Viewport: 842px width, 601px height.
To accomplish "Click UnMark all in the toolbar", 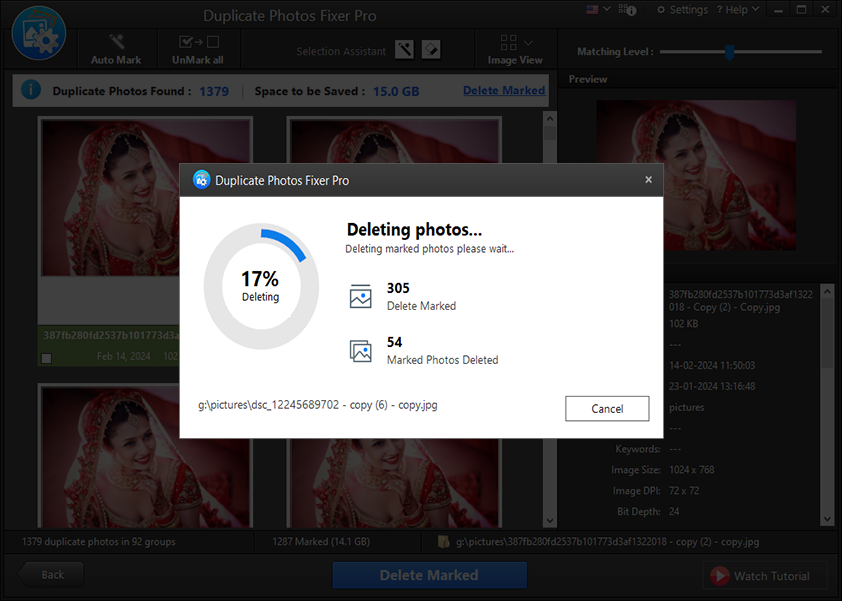I will pos(198,50).
